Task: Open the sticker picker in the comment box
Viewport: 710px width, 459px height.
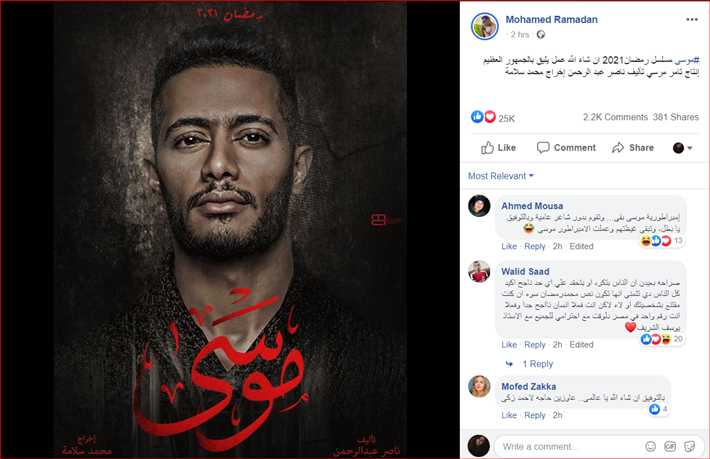Action: (690, 446)
